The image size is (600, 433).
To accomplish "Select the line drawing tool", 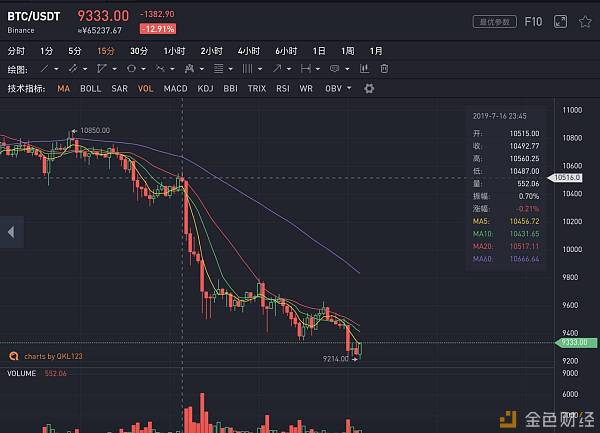I will click(x=44, y=69).
